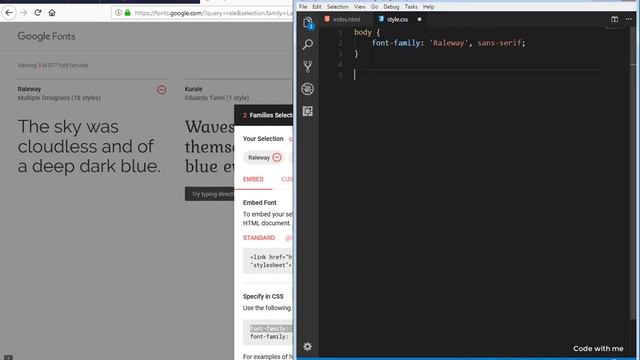This screenshot has width=640, height=360.
Task: Show site info for the lock icon
Action: [127, 13]
